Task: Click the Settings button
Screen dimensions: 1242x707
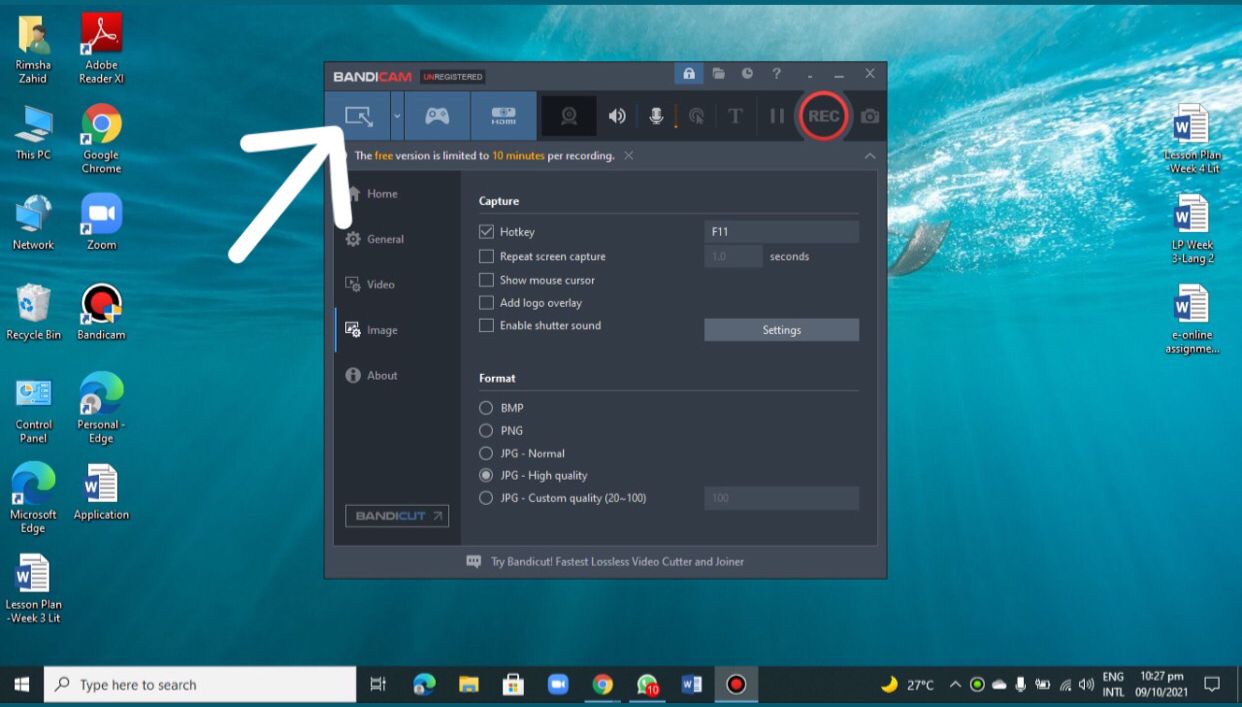Action: (x=781, y=330)
